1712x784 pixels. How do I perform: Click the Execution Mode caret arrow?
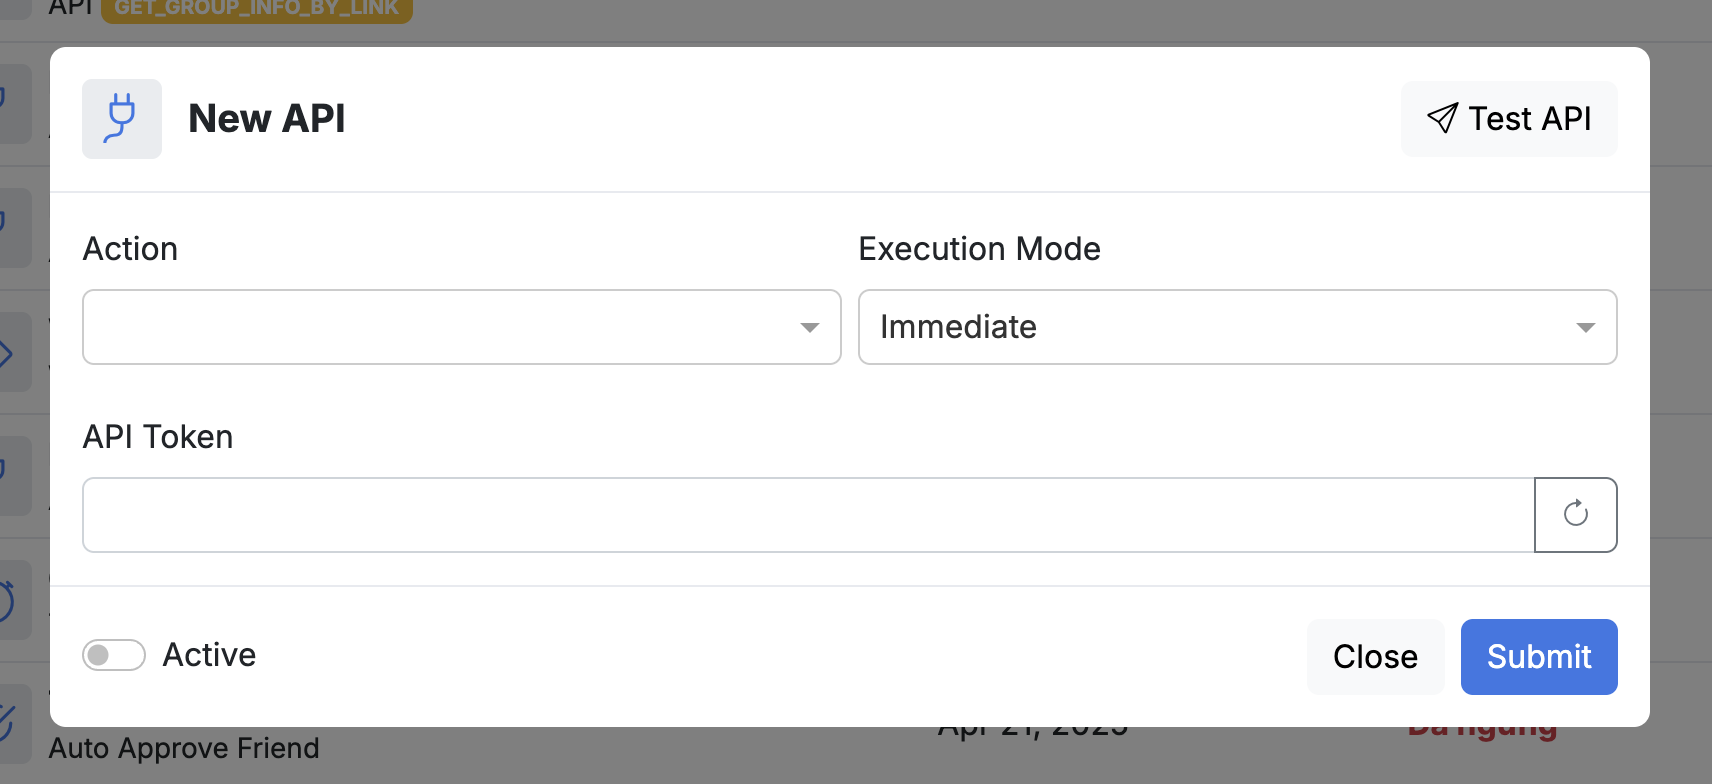point(1585,327)
